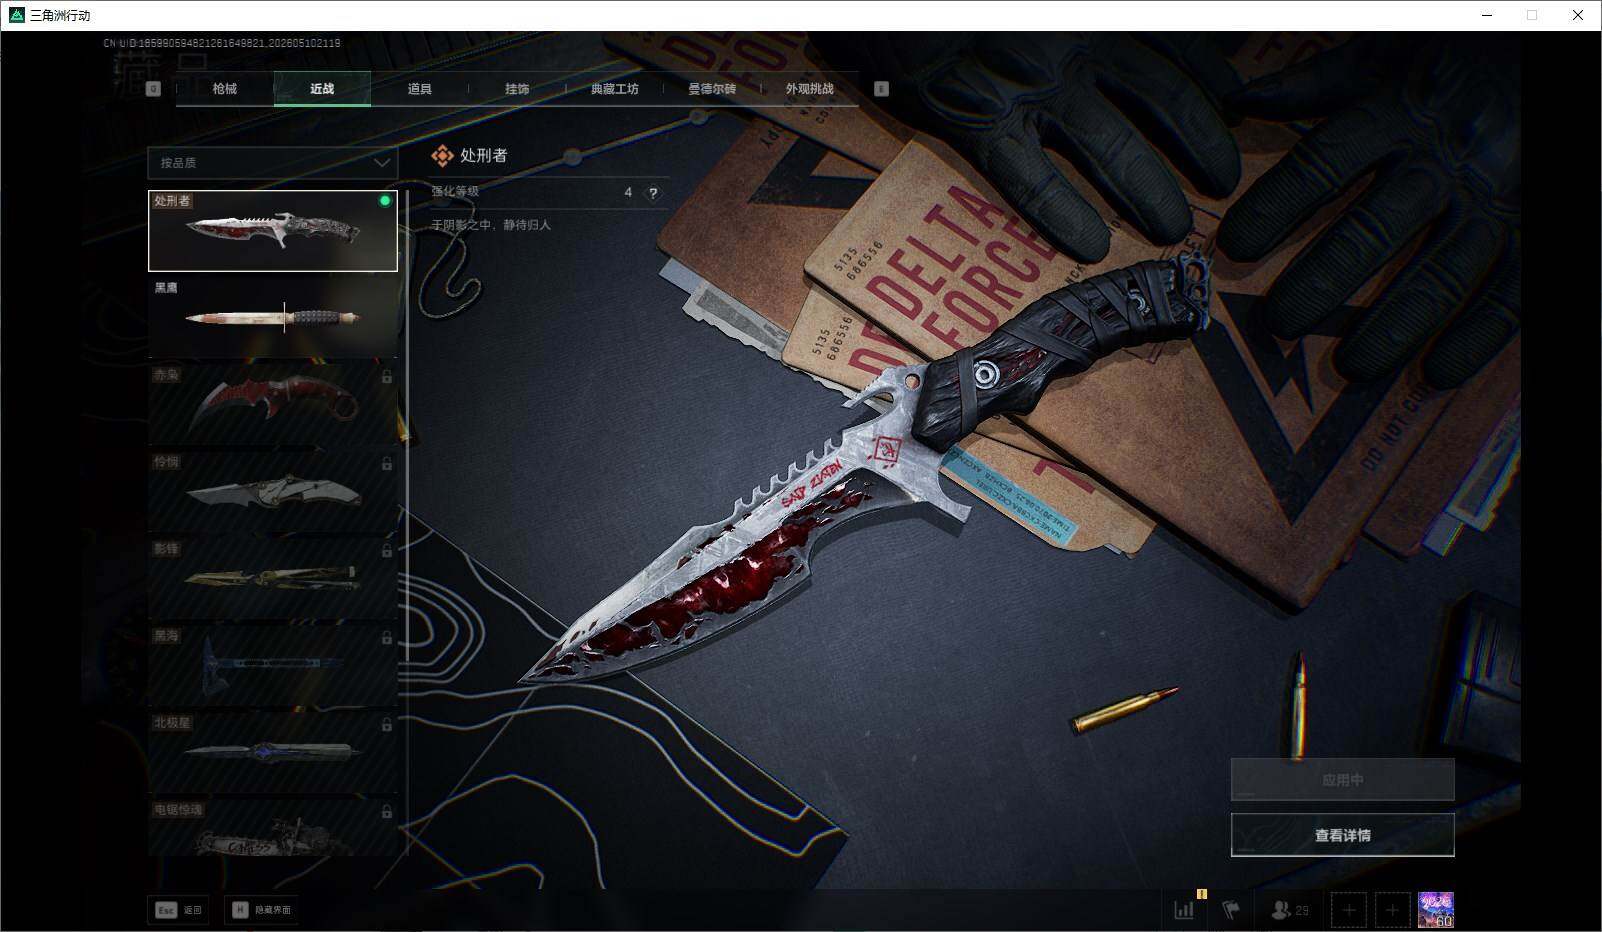This screenshot has width=1602, height=932.
Task: Click the second empty squad invite slot
Action: (x=1392, y=910)
